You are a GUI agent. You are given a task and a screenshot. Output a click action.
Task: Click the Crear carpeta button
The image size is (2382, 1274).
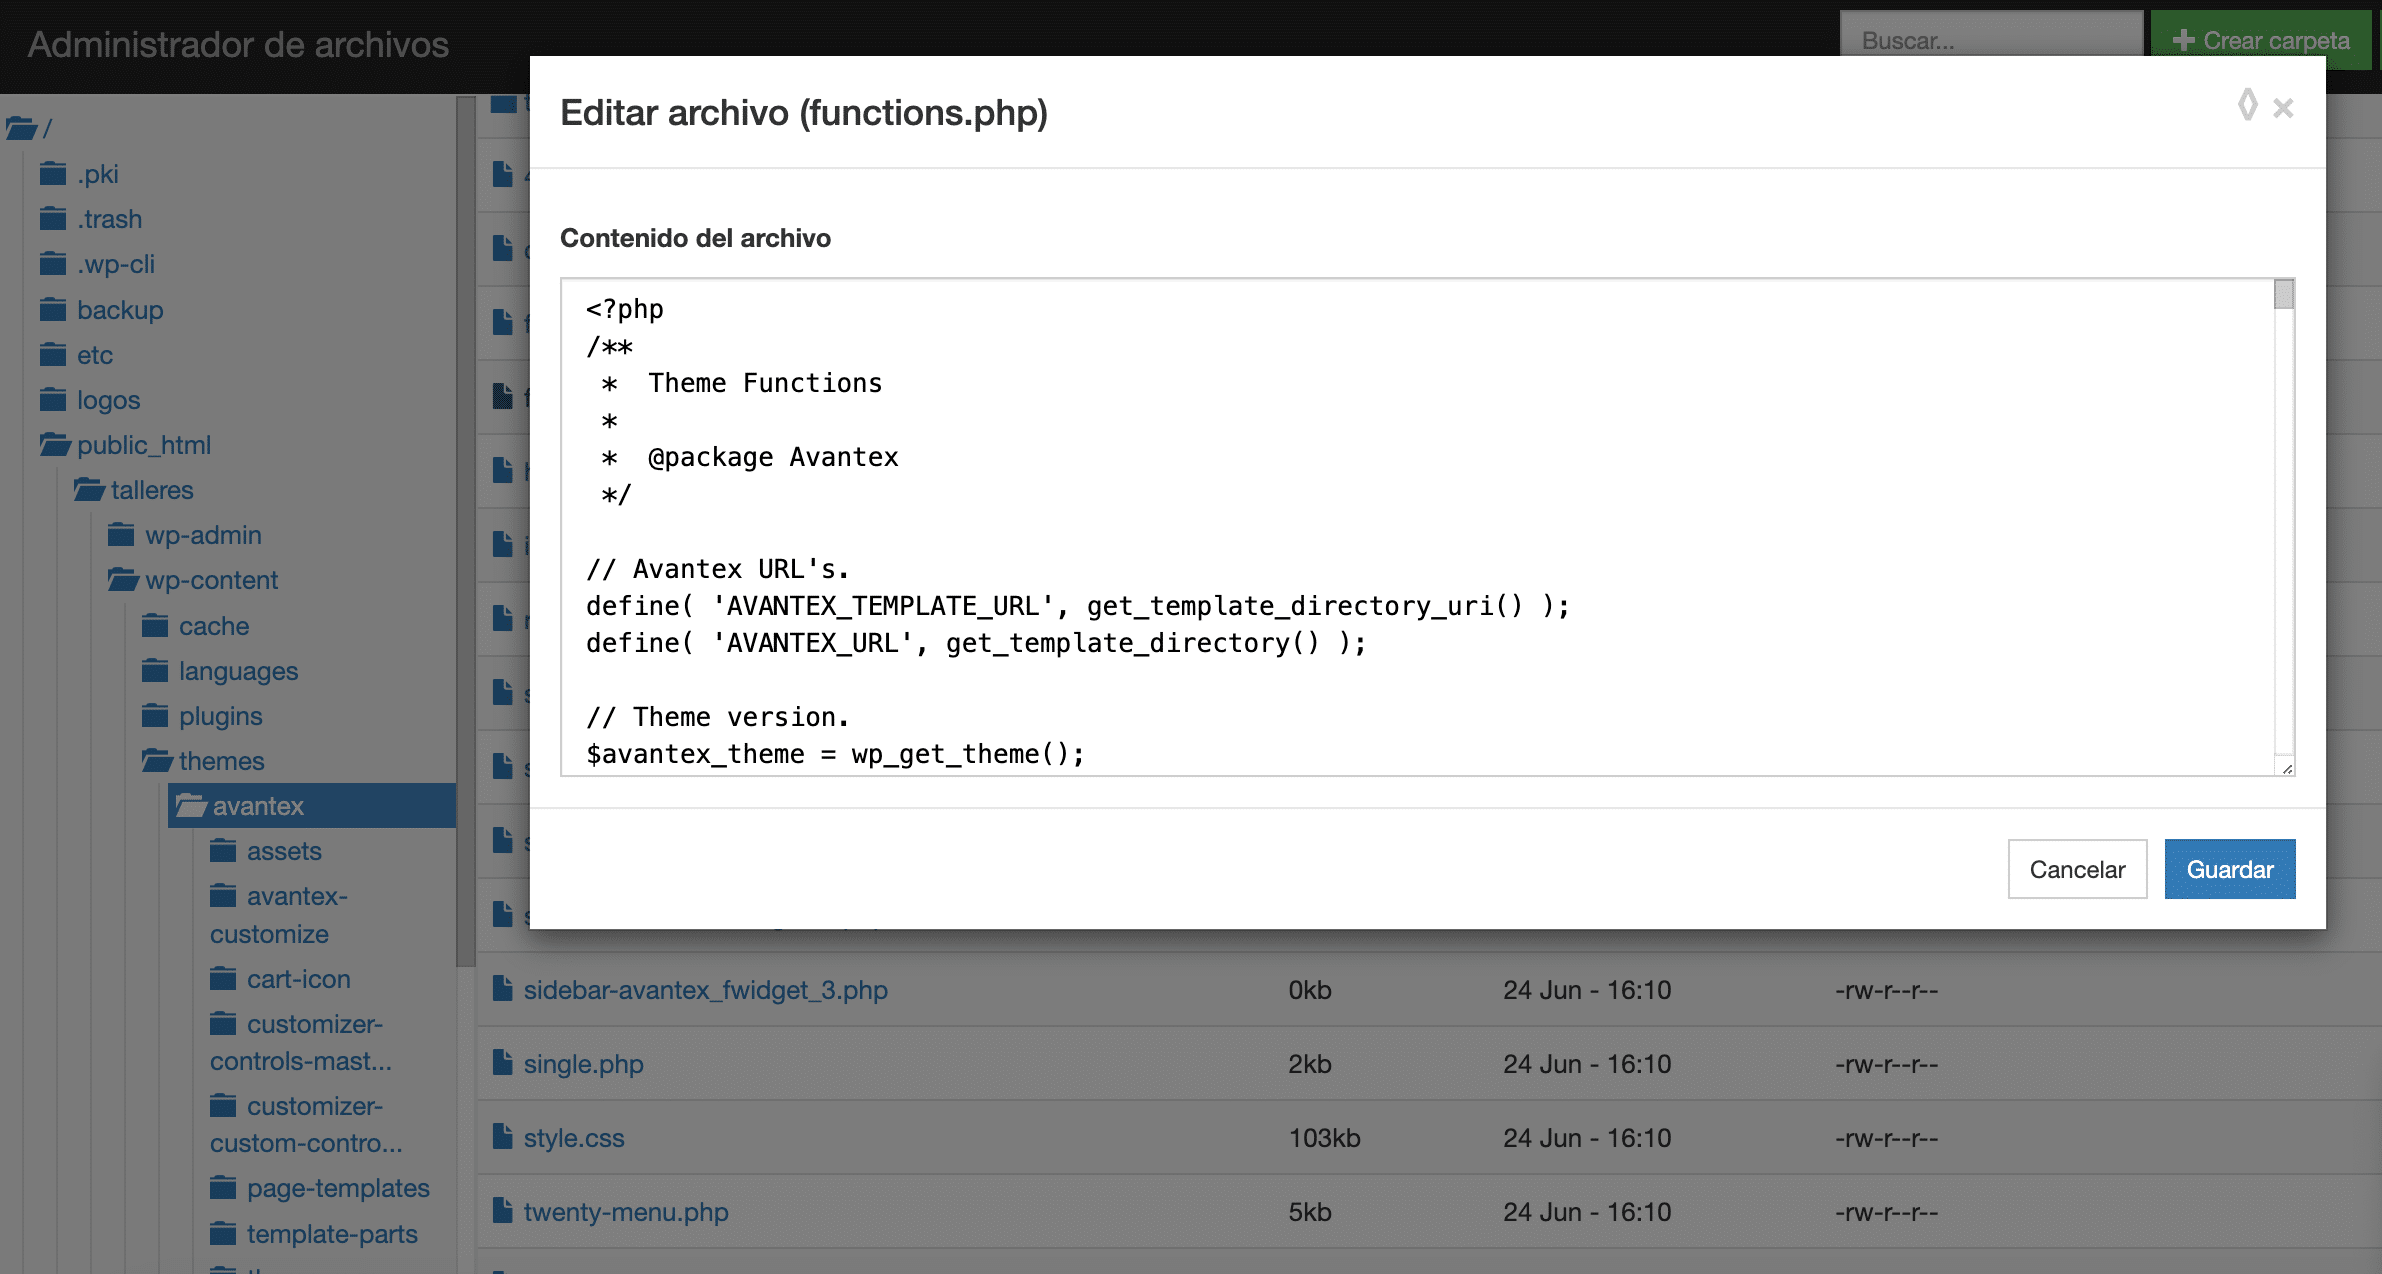pos(2261,40)
